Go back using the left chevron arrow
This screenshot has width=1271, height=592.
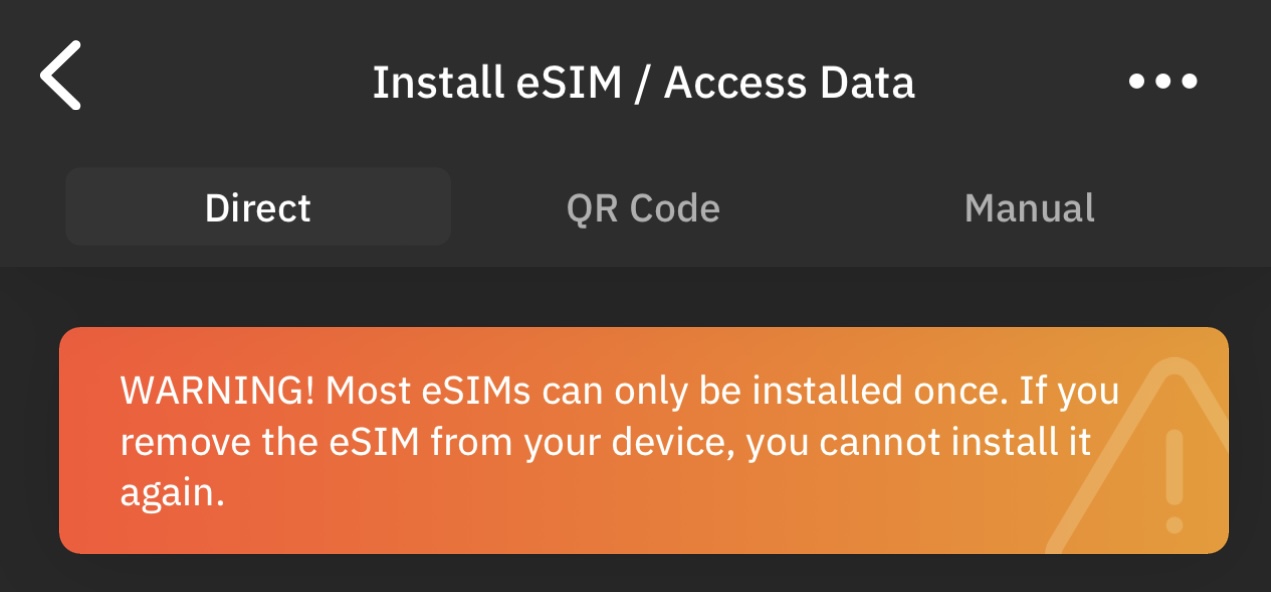point(60,75)
